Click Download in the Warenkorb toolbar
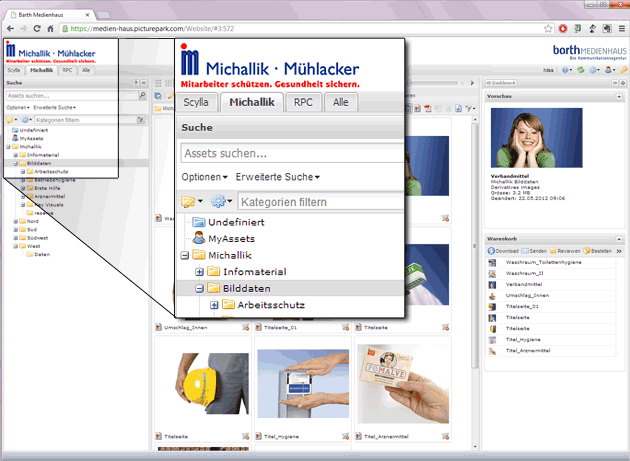 (503, 251)
